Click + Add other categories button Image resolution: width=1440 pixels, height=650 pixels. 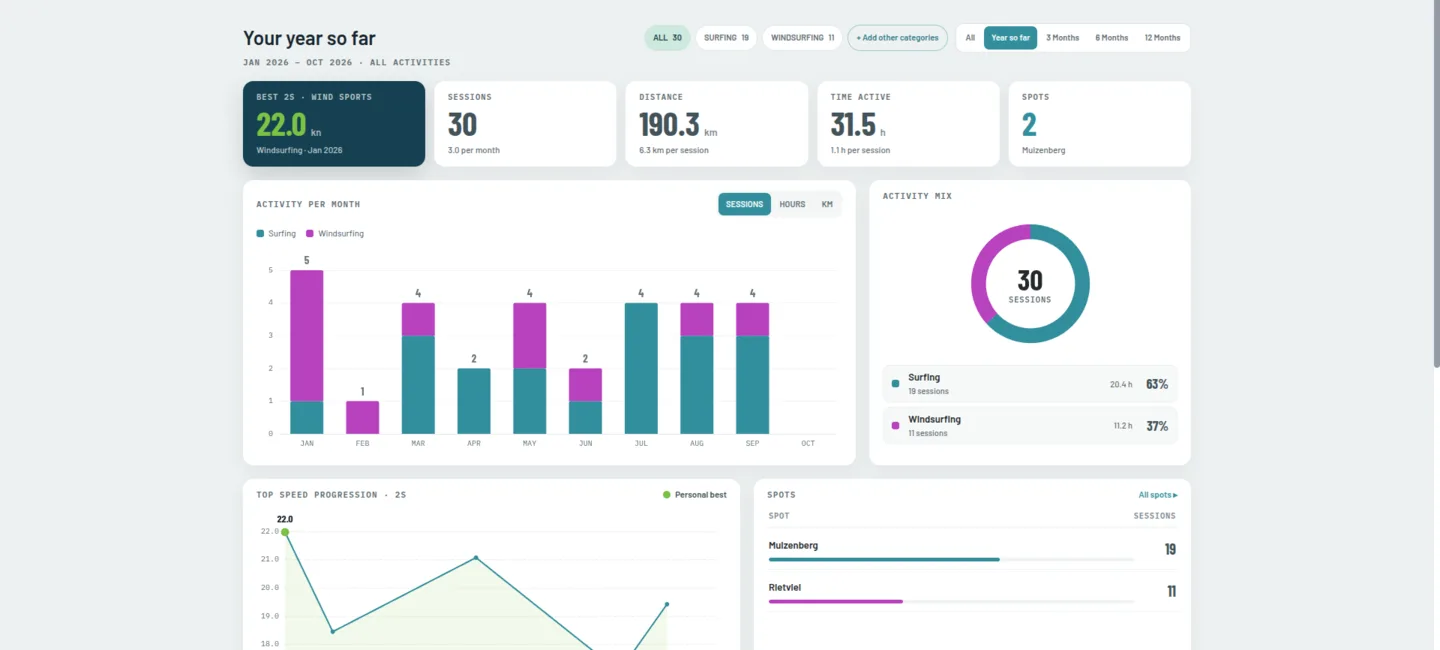[x=898, y=38]
